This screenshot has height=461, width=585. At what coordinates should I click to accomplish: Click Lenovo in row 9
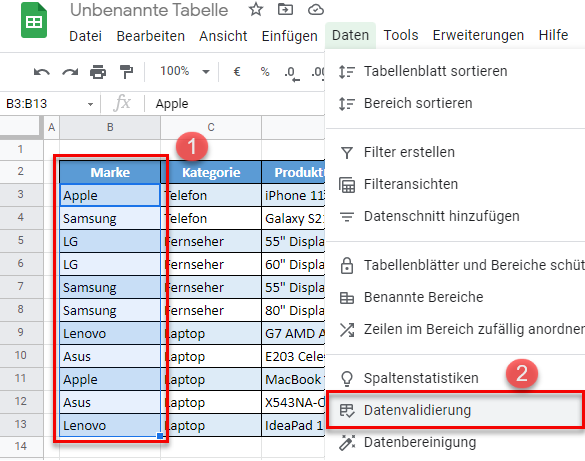pyautogui.click(x=110, y=333)
